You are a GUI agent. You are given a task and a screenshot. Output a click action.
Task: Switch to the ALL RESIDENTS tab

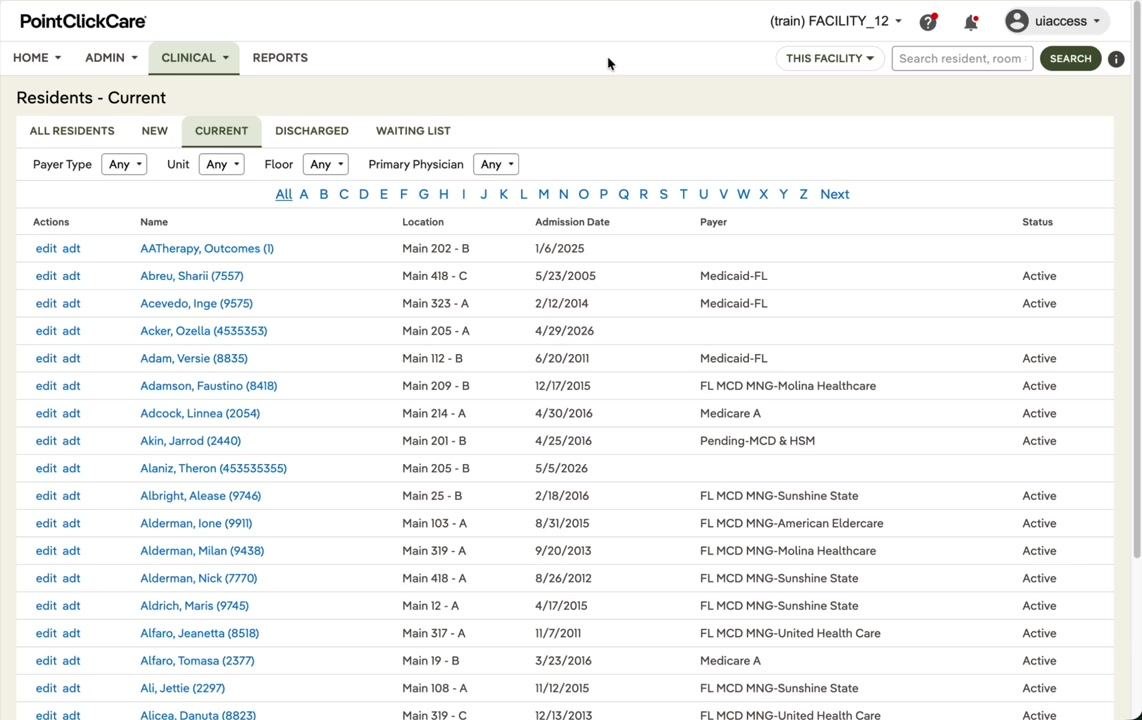point(72,131)
